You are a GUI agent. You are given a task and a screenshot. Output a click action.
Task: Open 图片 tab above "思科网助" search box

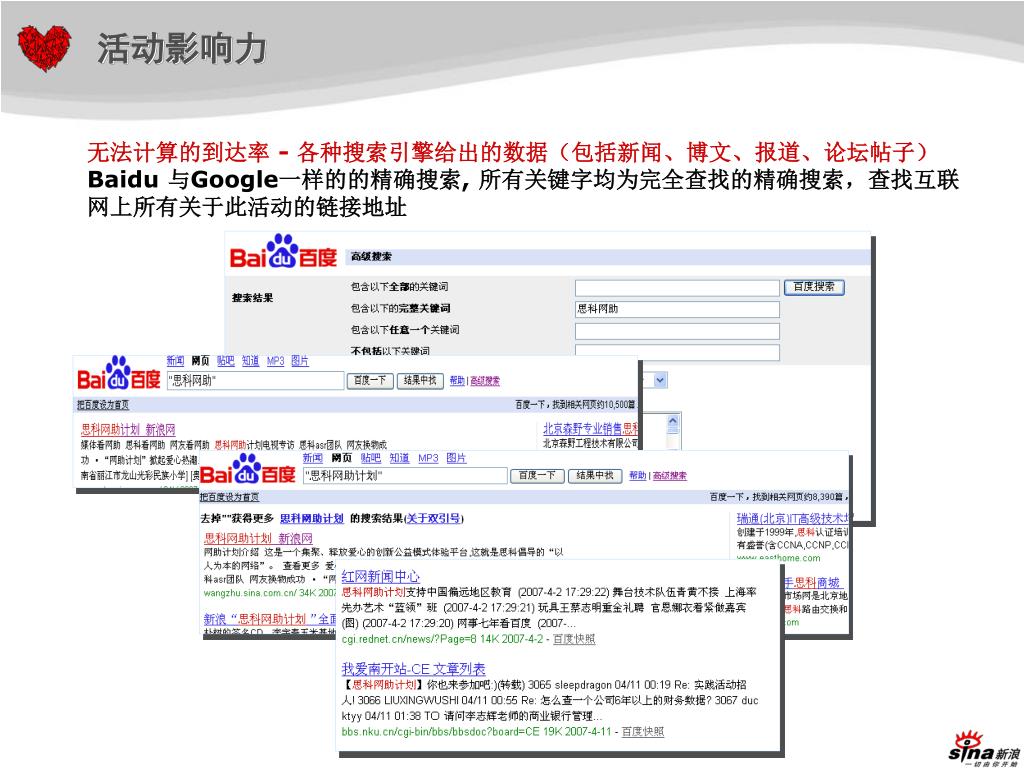300,360
